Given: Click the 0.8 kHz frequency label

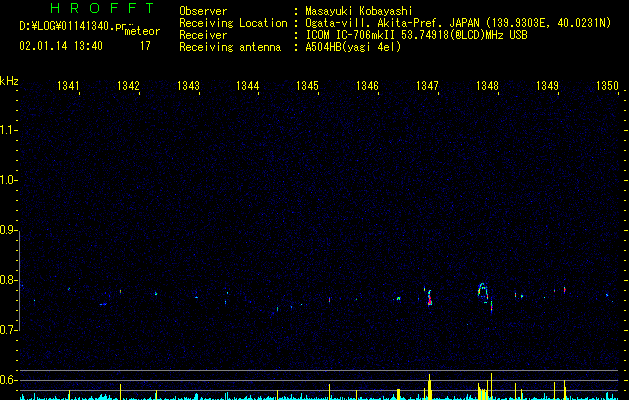Looking at the screenshot, I should pos(8,280).
